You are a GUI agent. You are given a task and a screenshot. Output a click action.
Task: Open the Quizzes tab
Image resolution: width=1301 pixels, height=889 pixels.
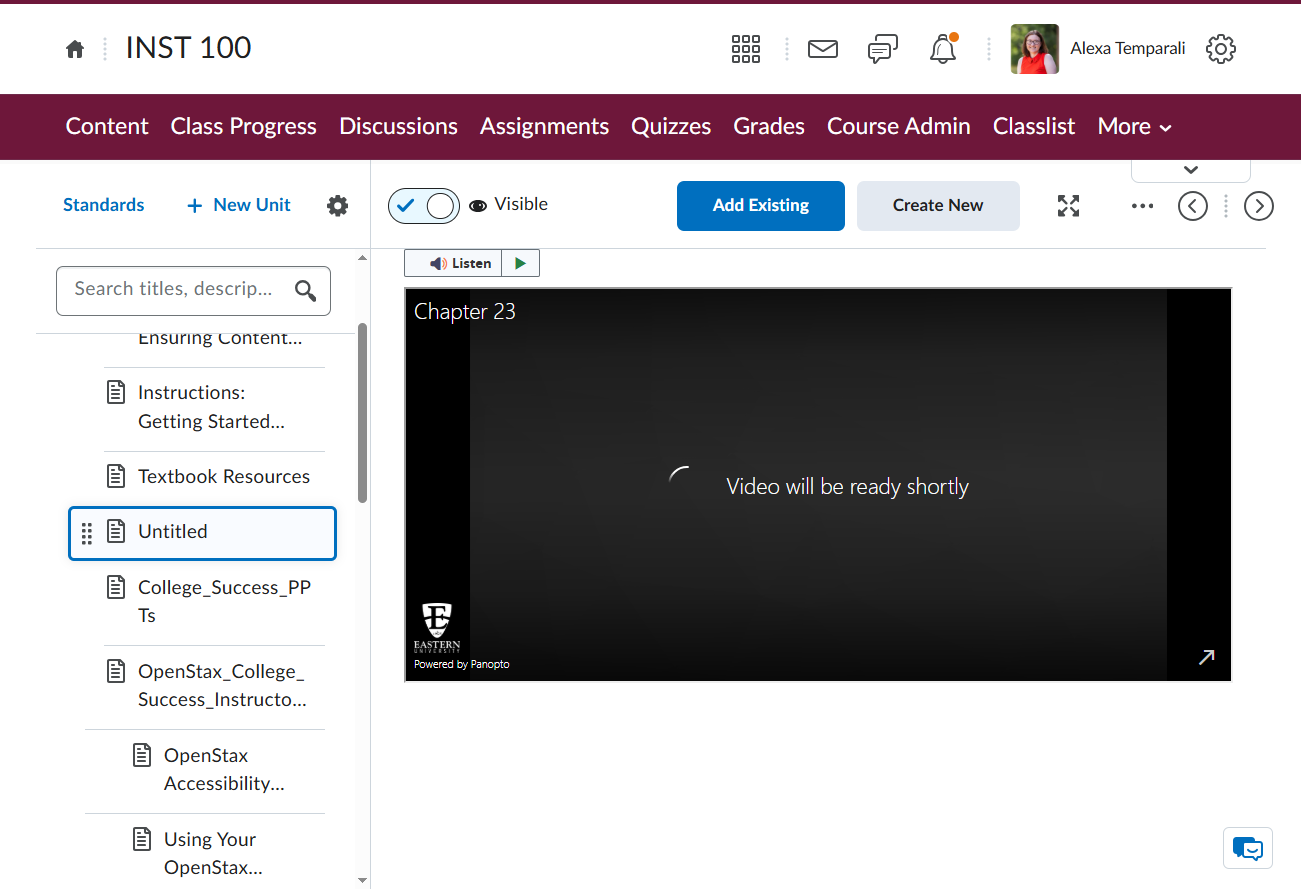click(671, 127)
